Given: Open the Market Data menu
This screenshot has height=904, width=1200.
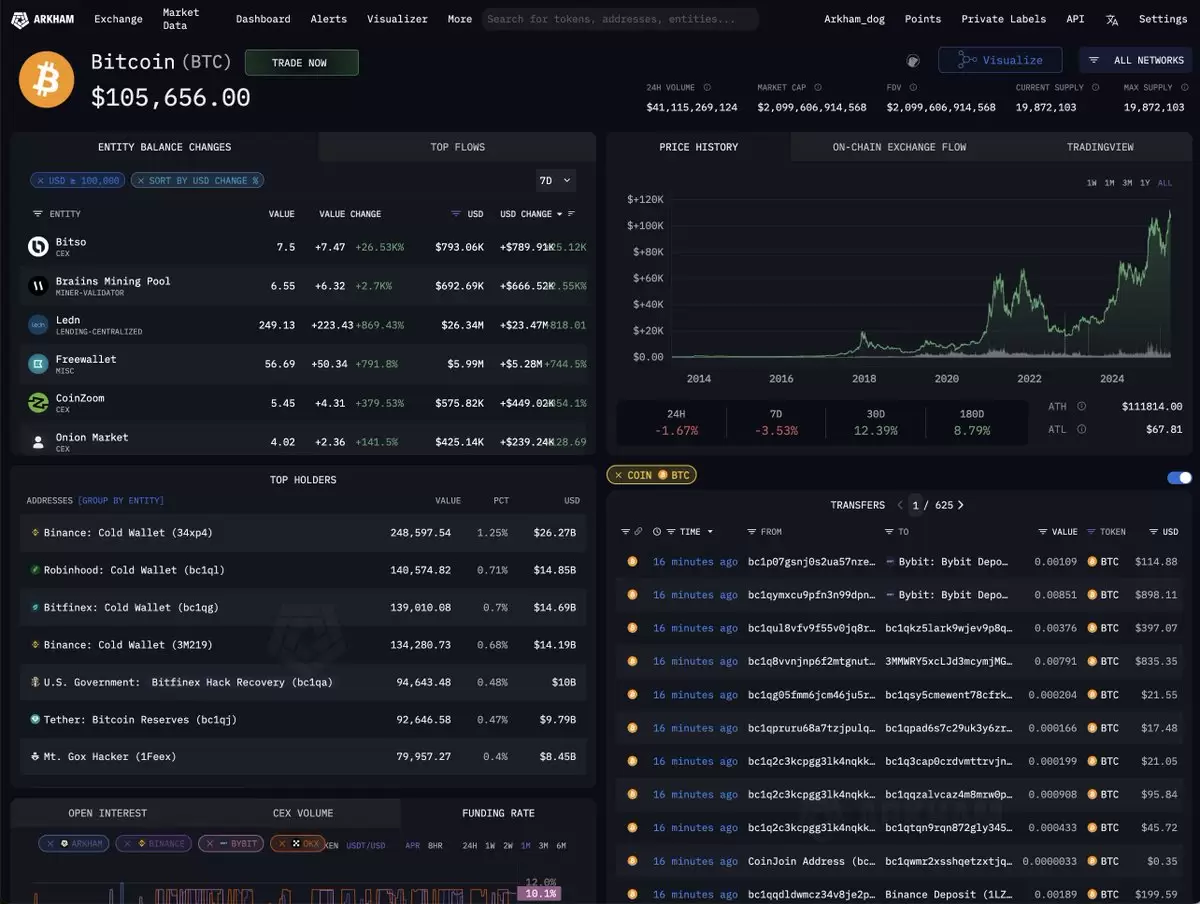Looking at the screenshot, I should click(180, 19).
